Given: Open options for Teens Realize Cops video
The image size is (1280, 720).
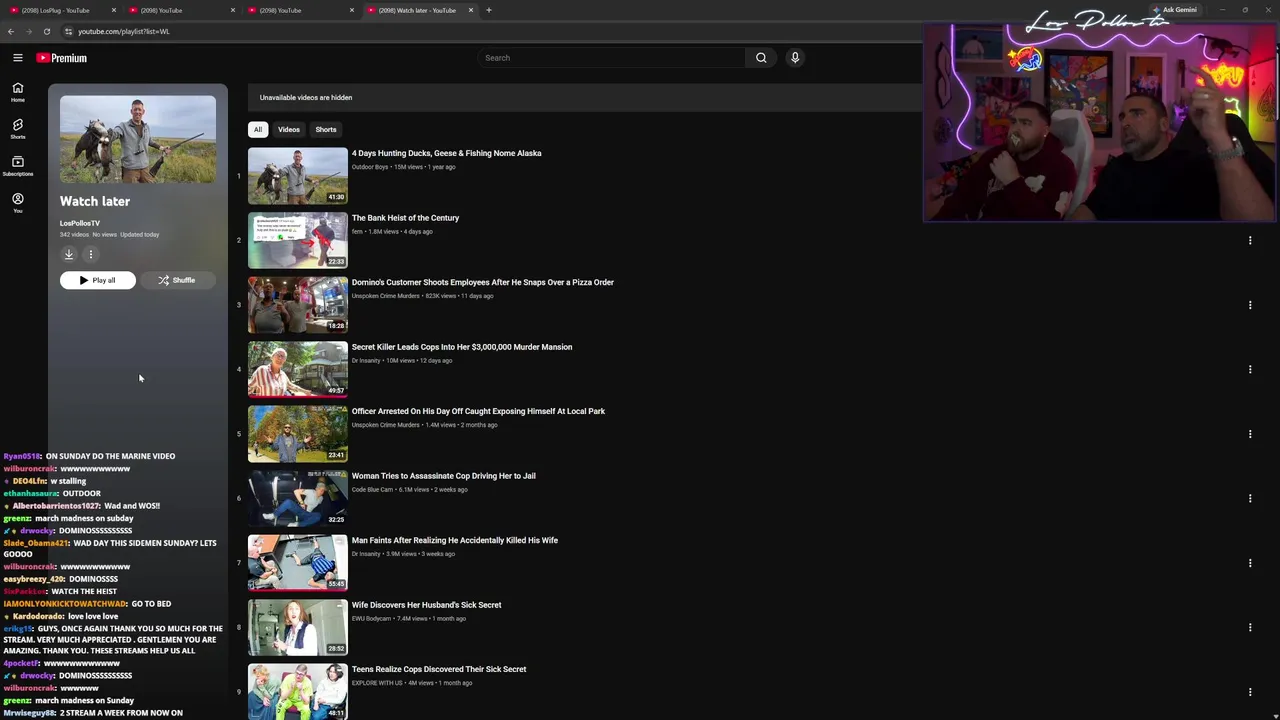Looking at the screenshot, I should click(x=1250, y=692).
